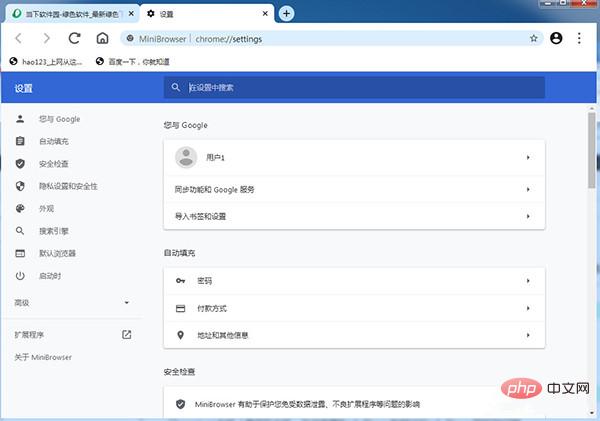Click the arrow on the 密码 row
The image size is (600, 421).
click(x=528, y=281)
